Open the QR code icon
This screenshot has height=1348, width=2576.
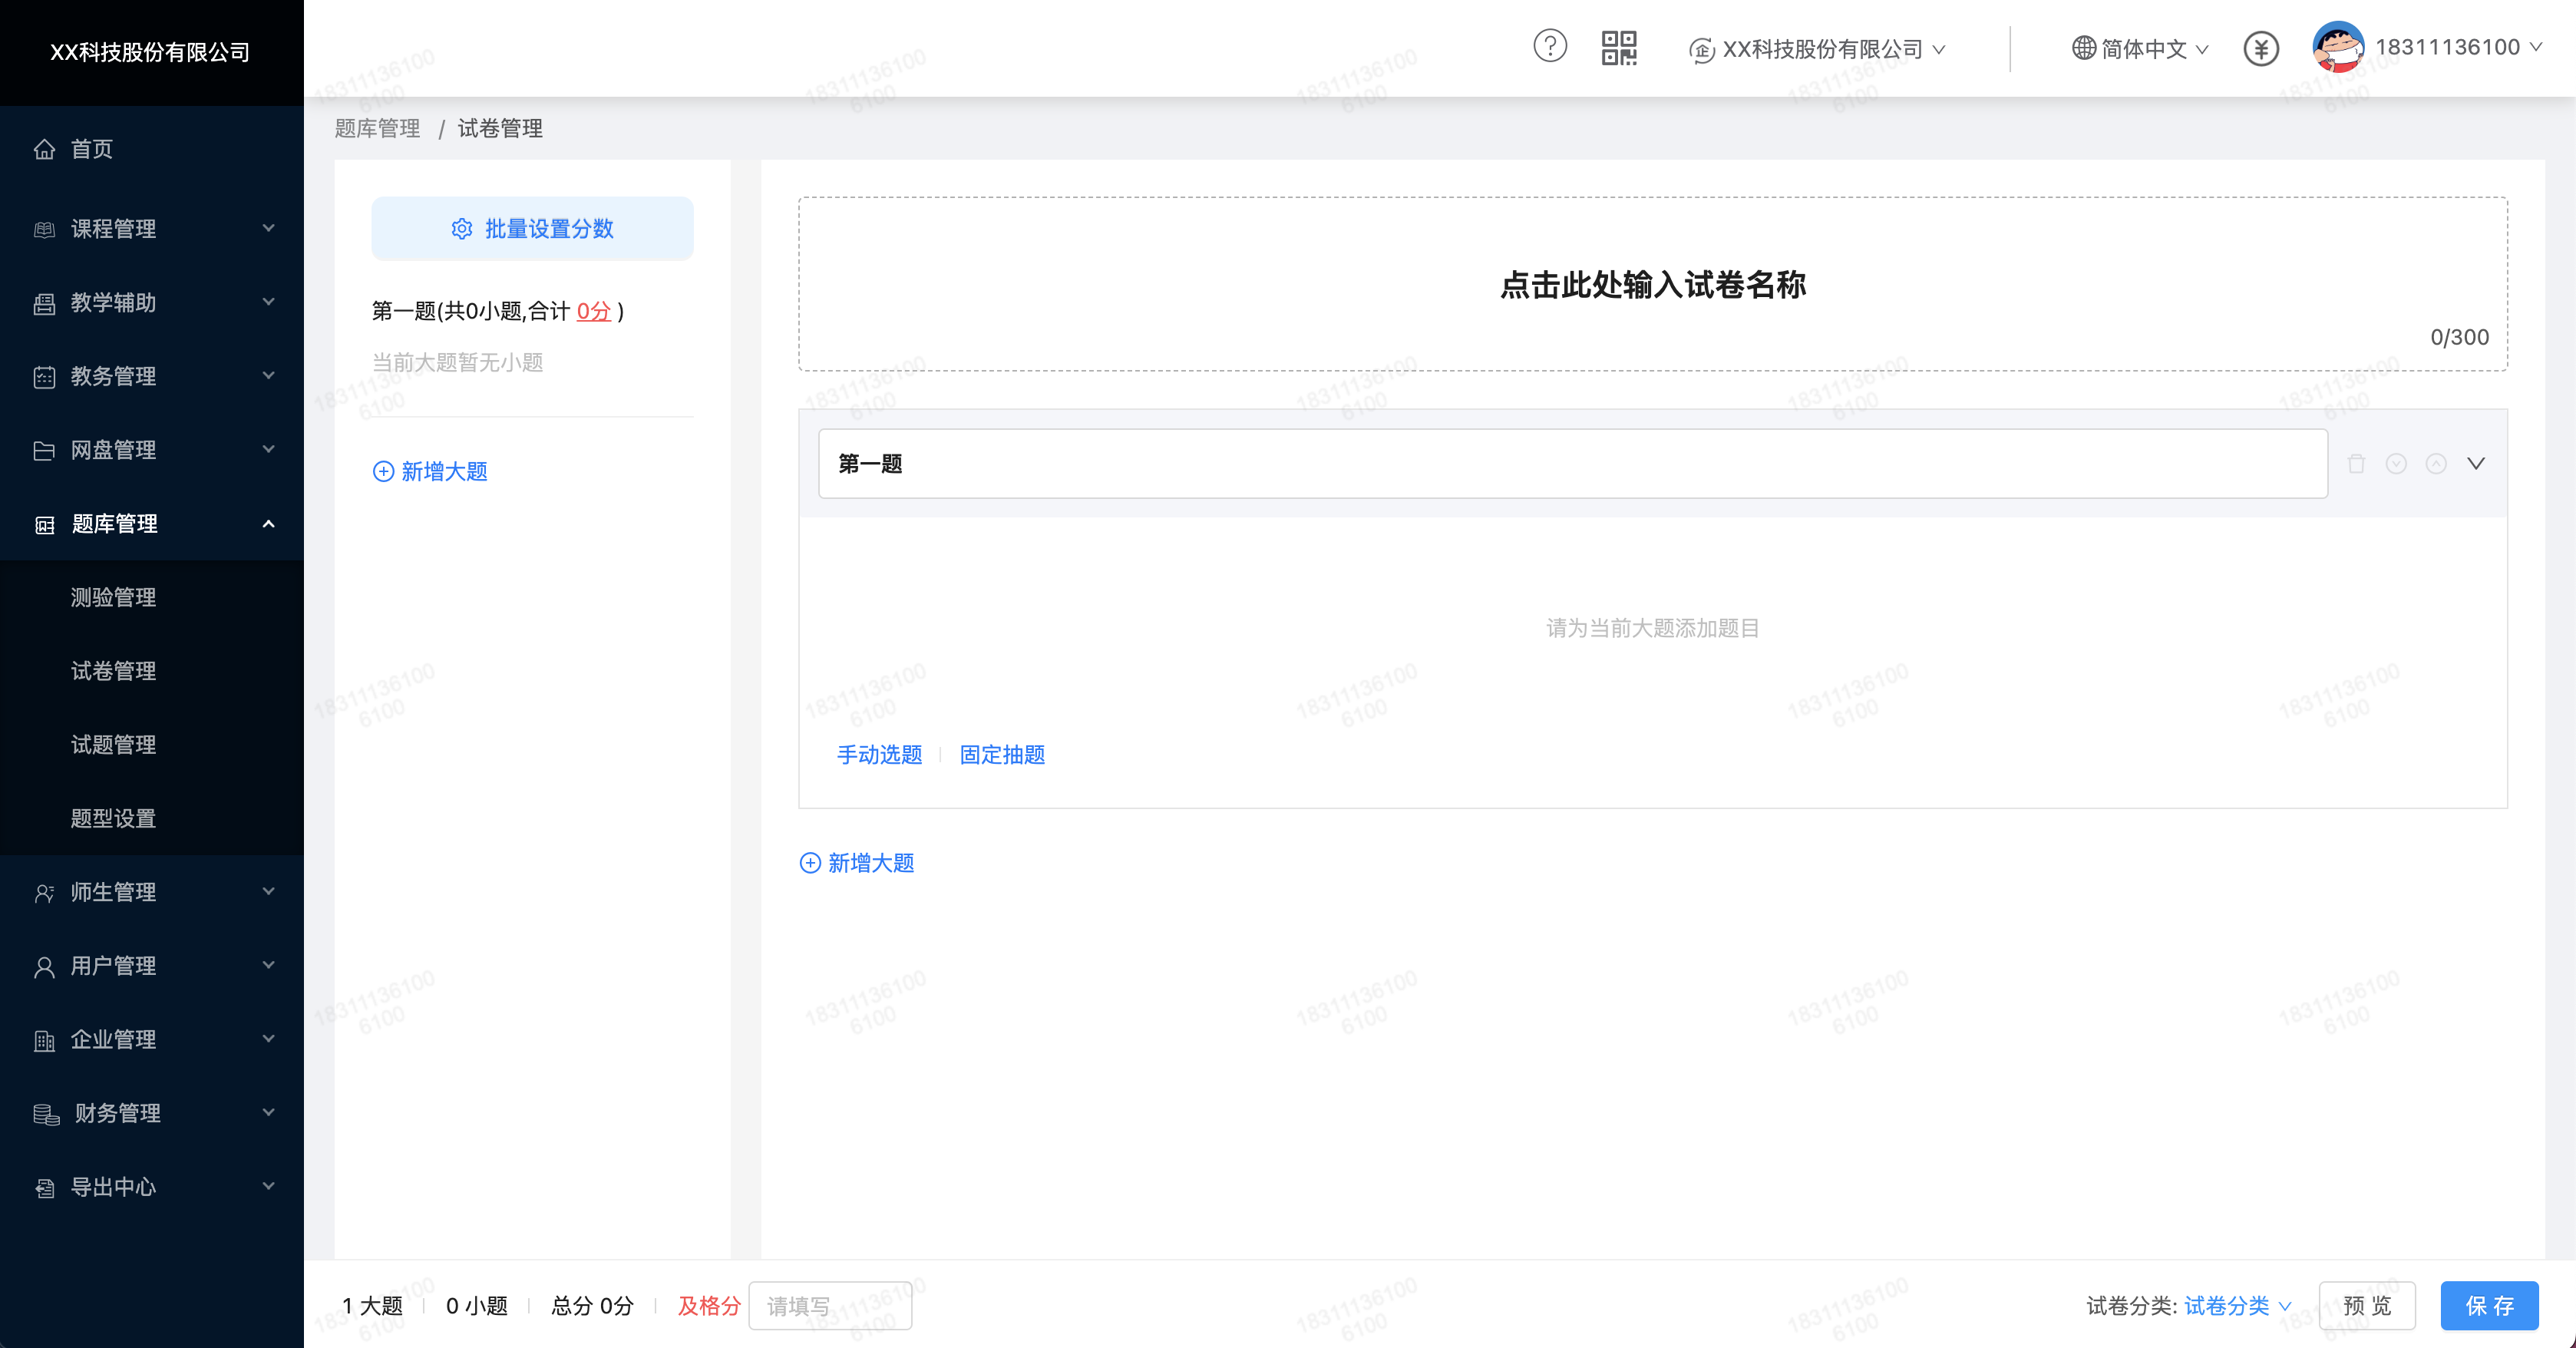[1618, 47]
